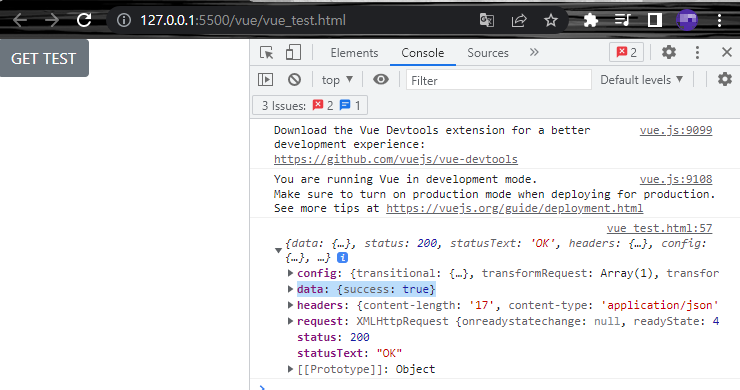The image size is (740, 390).
Task: Click the browser back arrow
Action: tap(20, 20)
